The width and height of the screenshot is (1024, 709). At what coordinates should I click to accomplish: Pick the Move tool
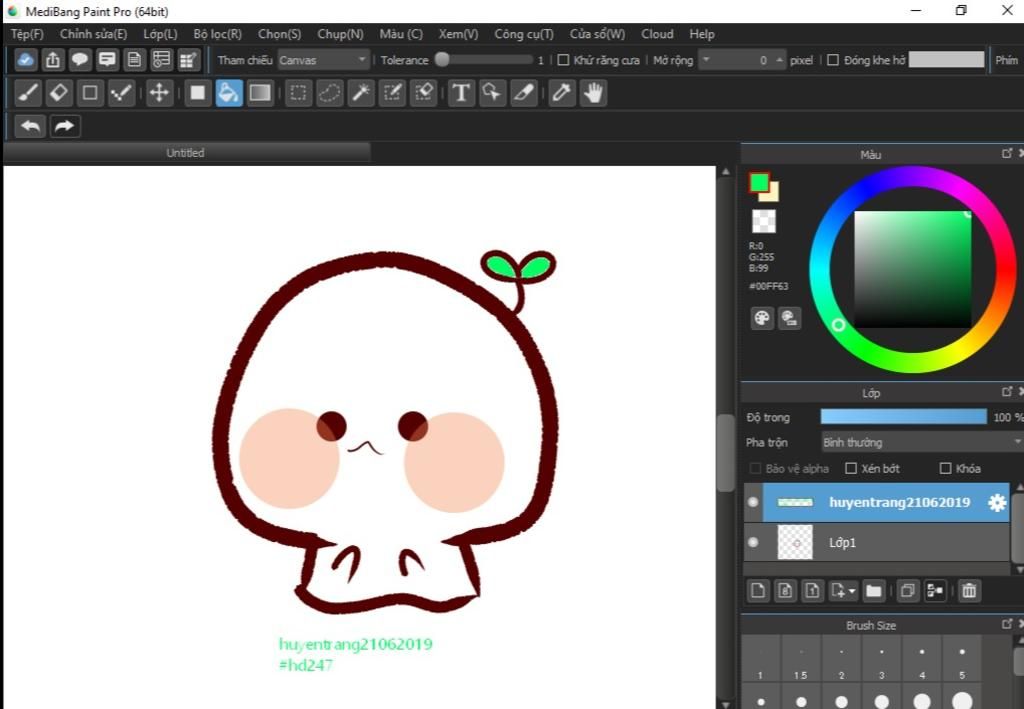[158, 93]
